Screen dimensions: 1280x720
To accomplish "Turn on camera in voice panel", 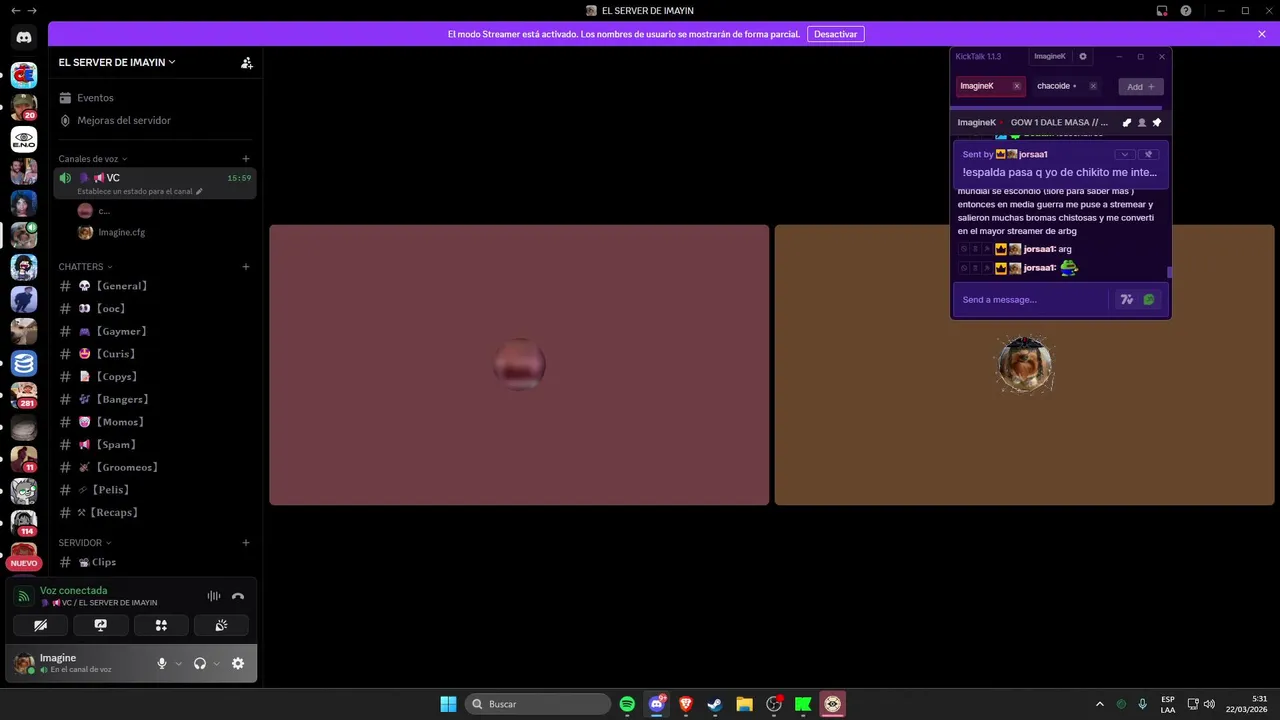I will (x=41, y=625).
